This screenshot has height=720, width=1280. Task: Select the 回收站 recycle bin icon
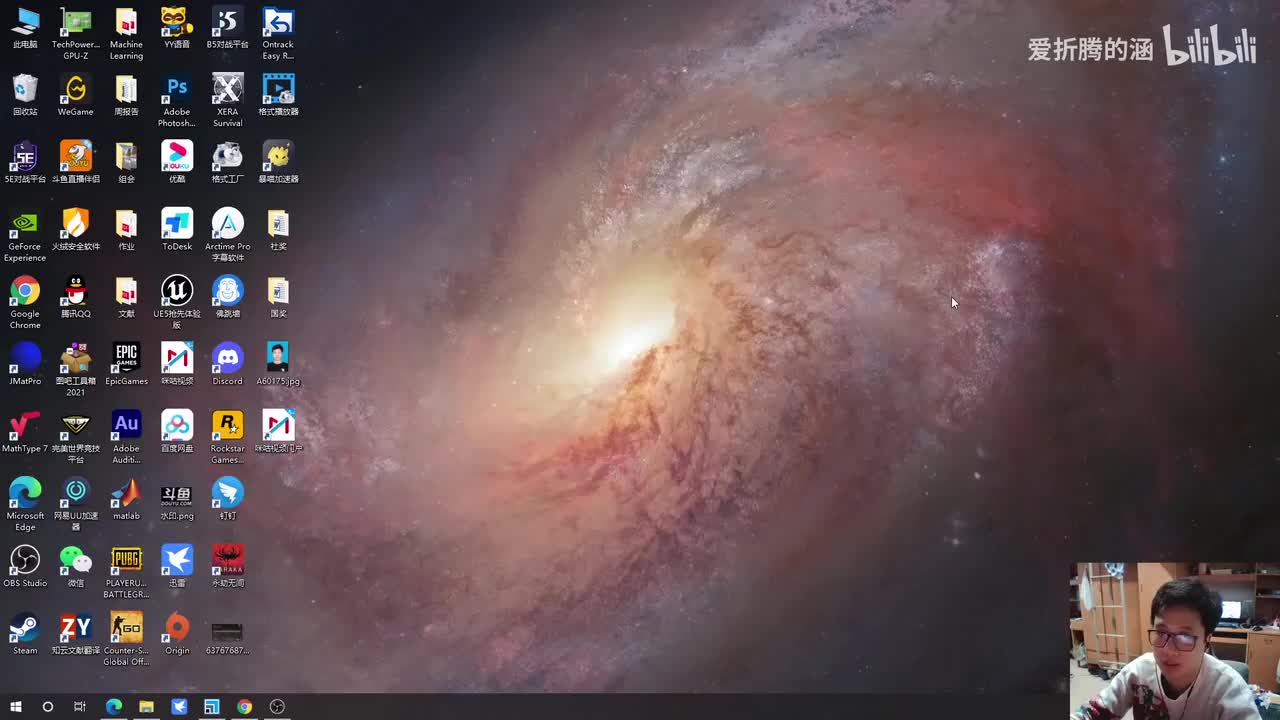click(25, 96)
